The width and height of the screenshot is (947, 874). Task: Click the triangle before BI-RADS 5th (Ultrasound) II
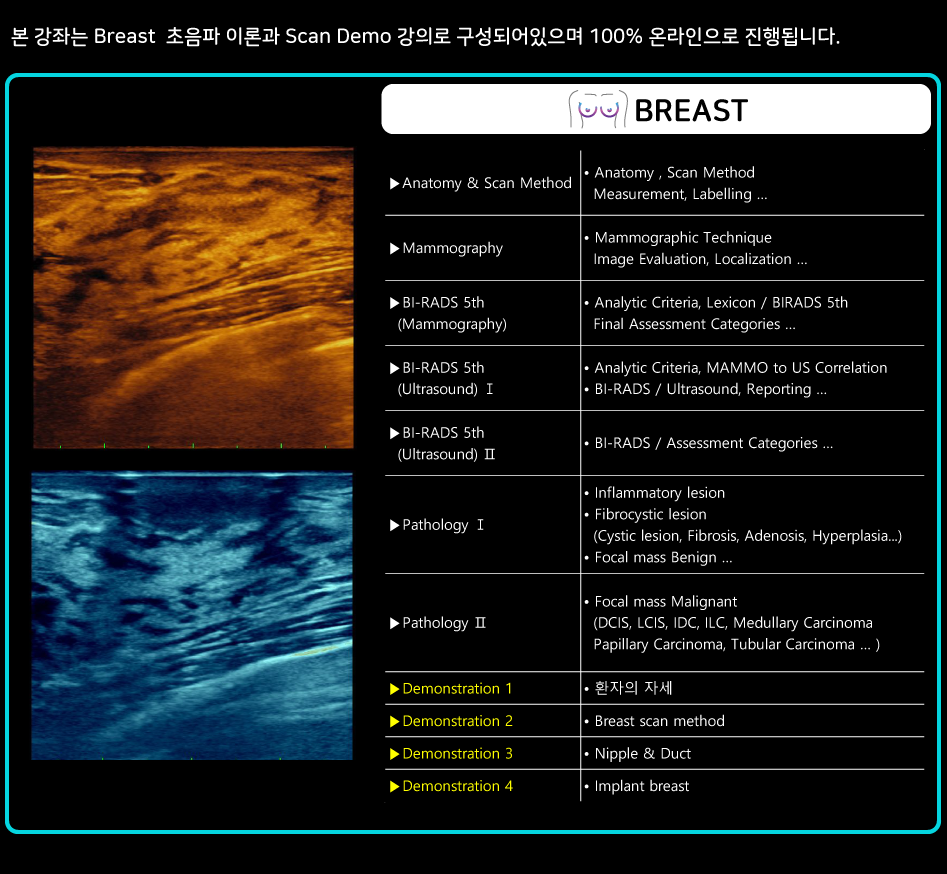point(394,434)
